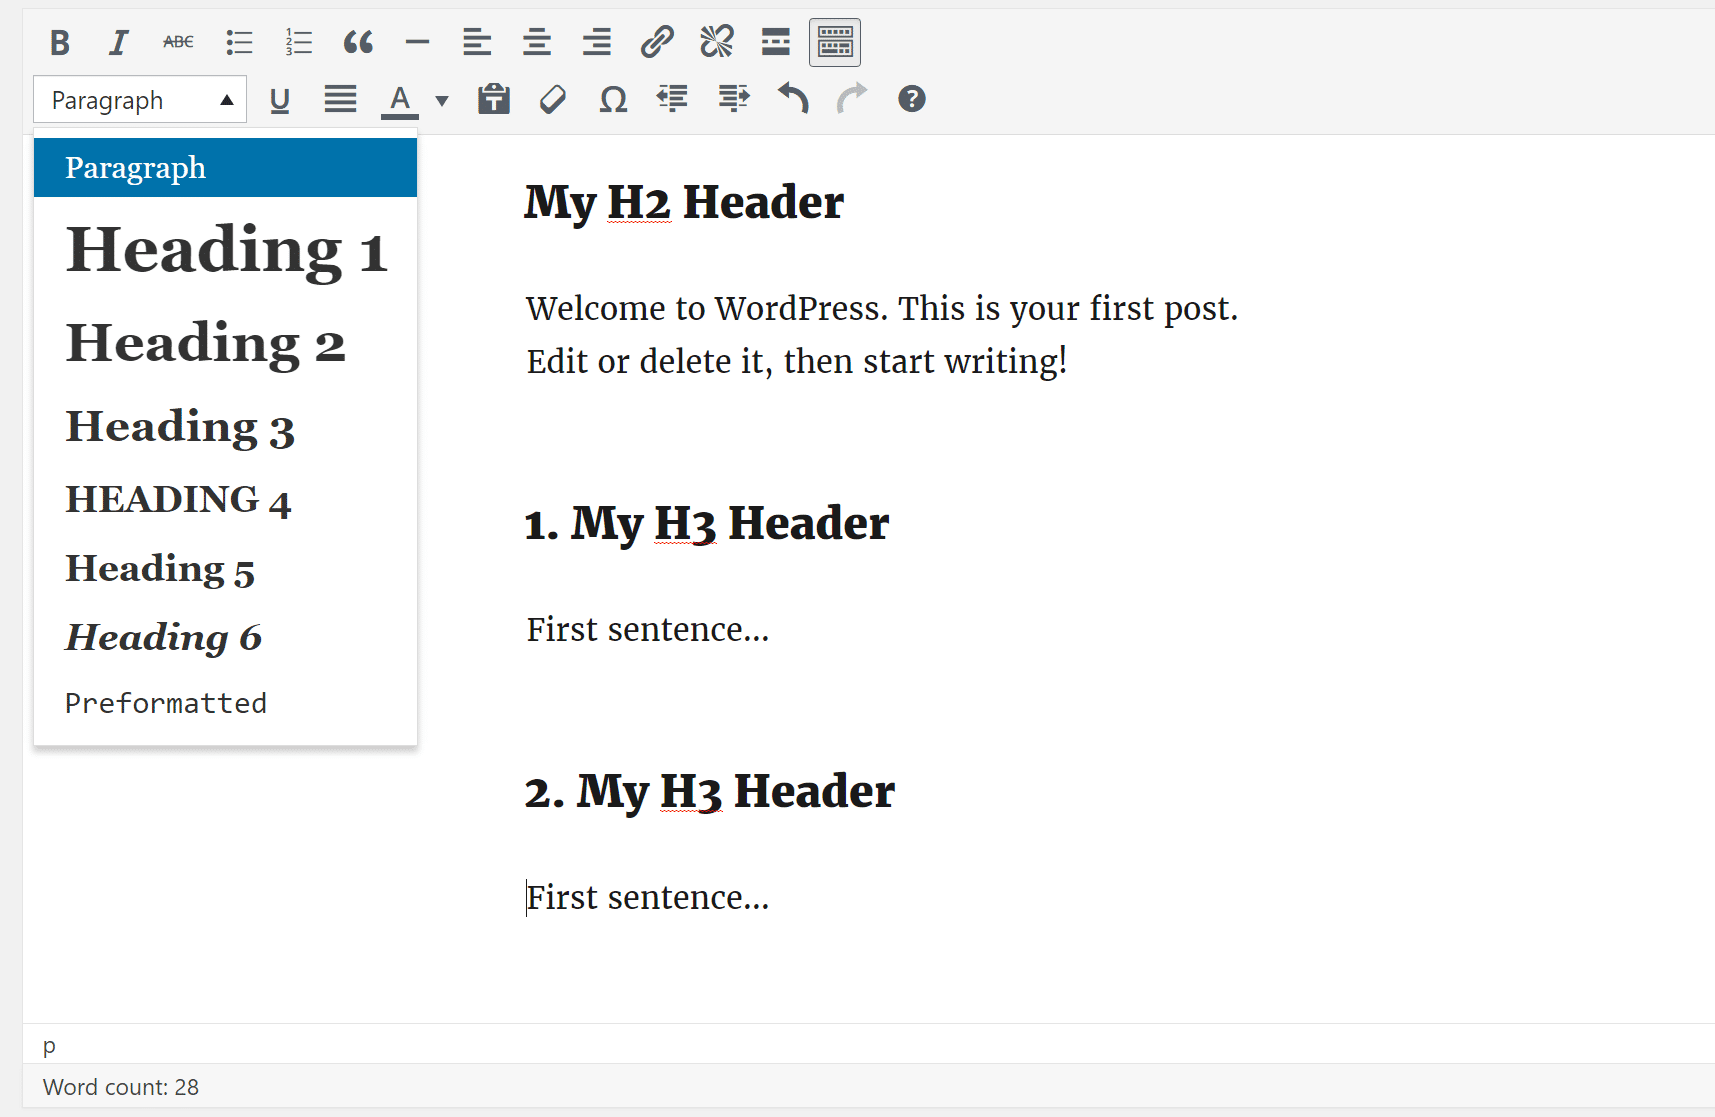Click the Remove link icon
This screenshot has height=1117, width=1715.
pyautogui.click(x=717, y=42)
